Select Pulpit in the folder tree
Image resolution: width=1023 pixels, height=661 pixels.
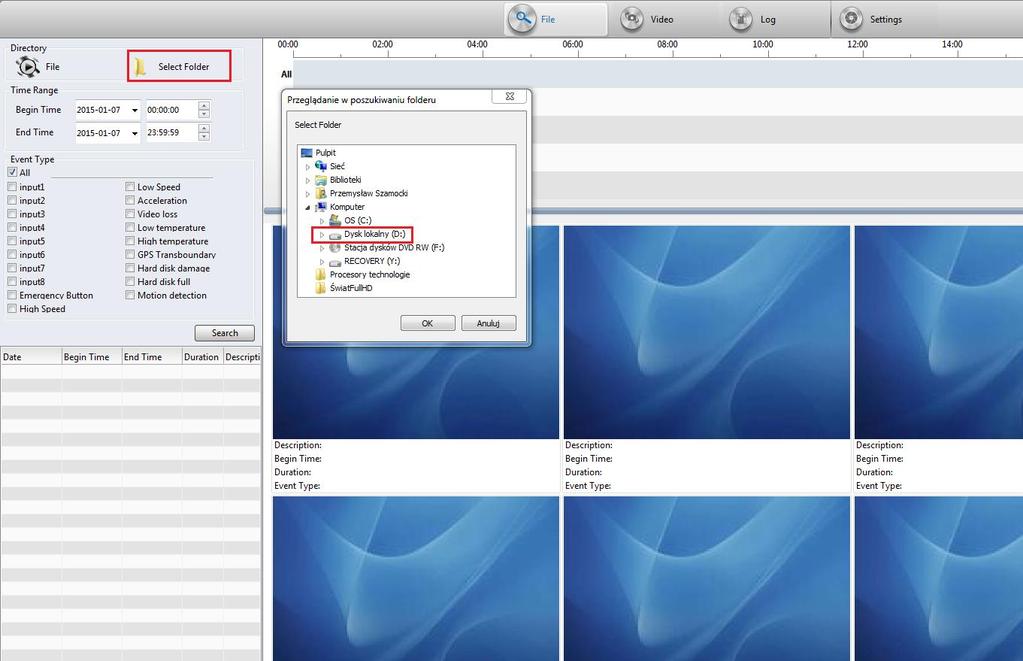pyautogui.click(x=326, y=153)
